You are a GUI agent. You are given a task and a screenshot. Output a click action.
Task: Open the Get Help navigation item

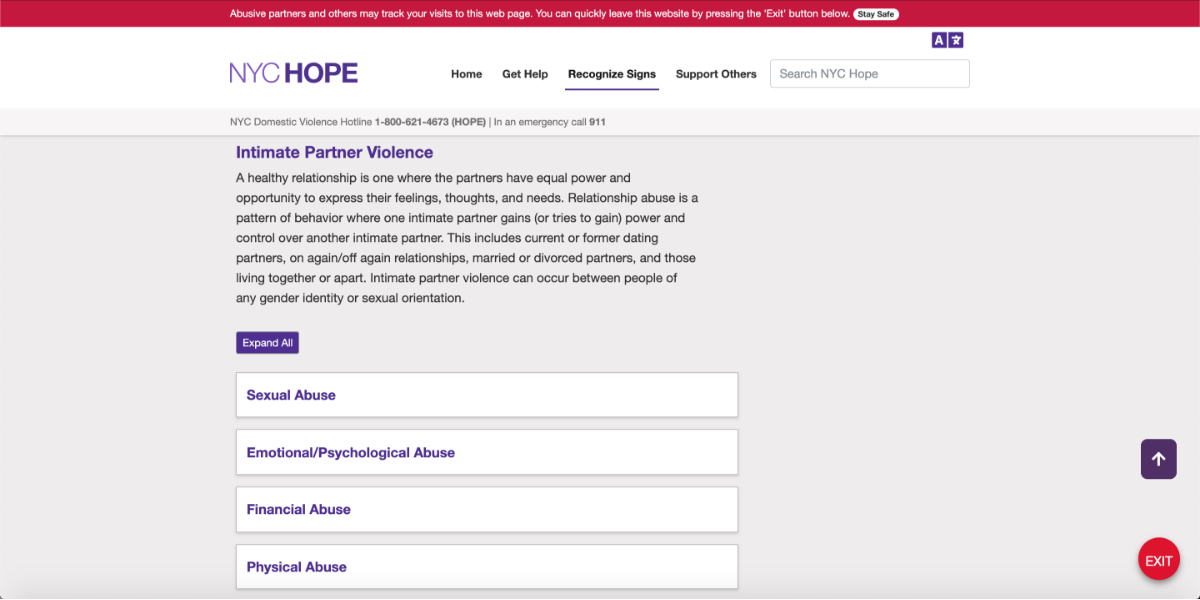coord(525,73)
